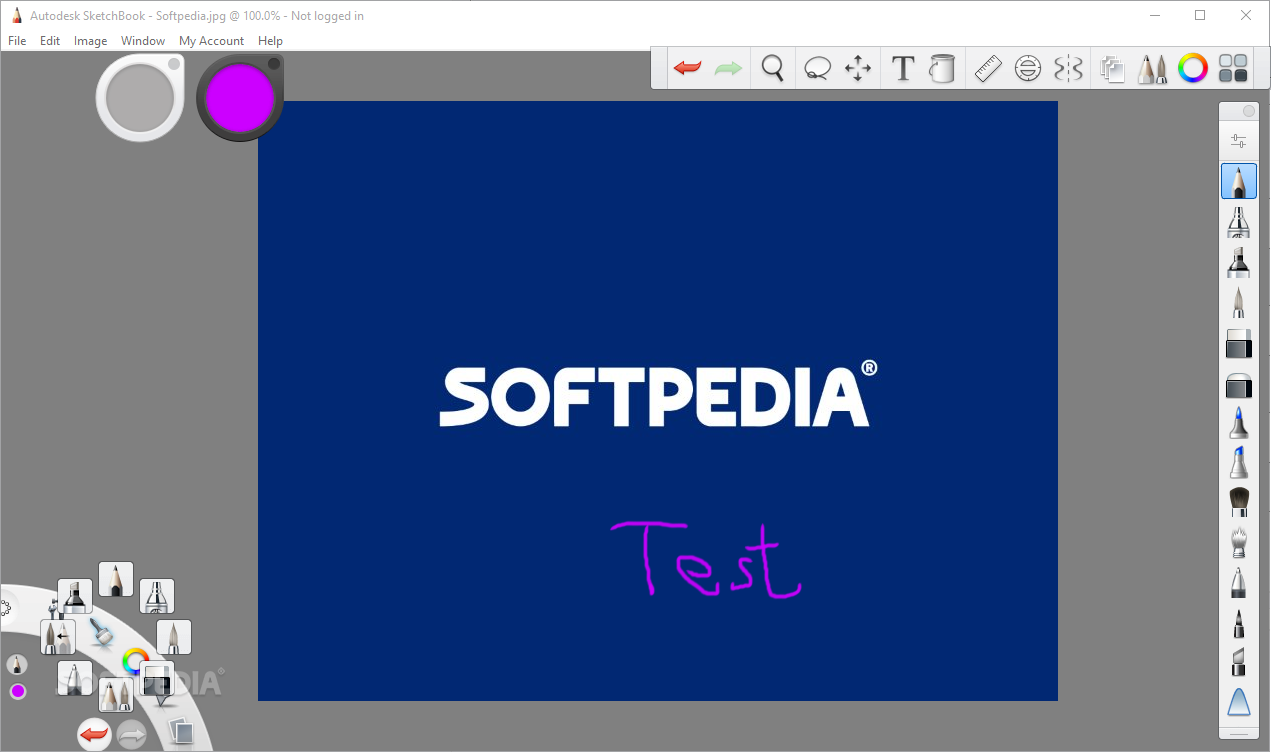
Task: Click the lagoon gray Redo button
Action: point(132,735)
